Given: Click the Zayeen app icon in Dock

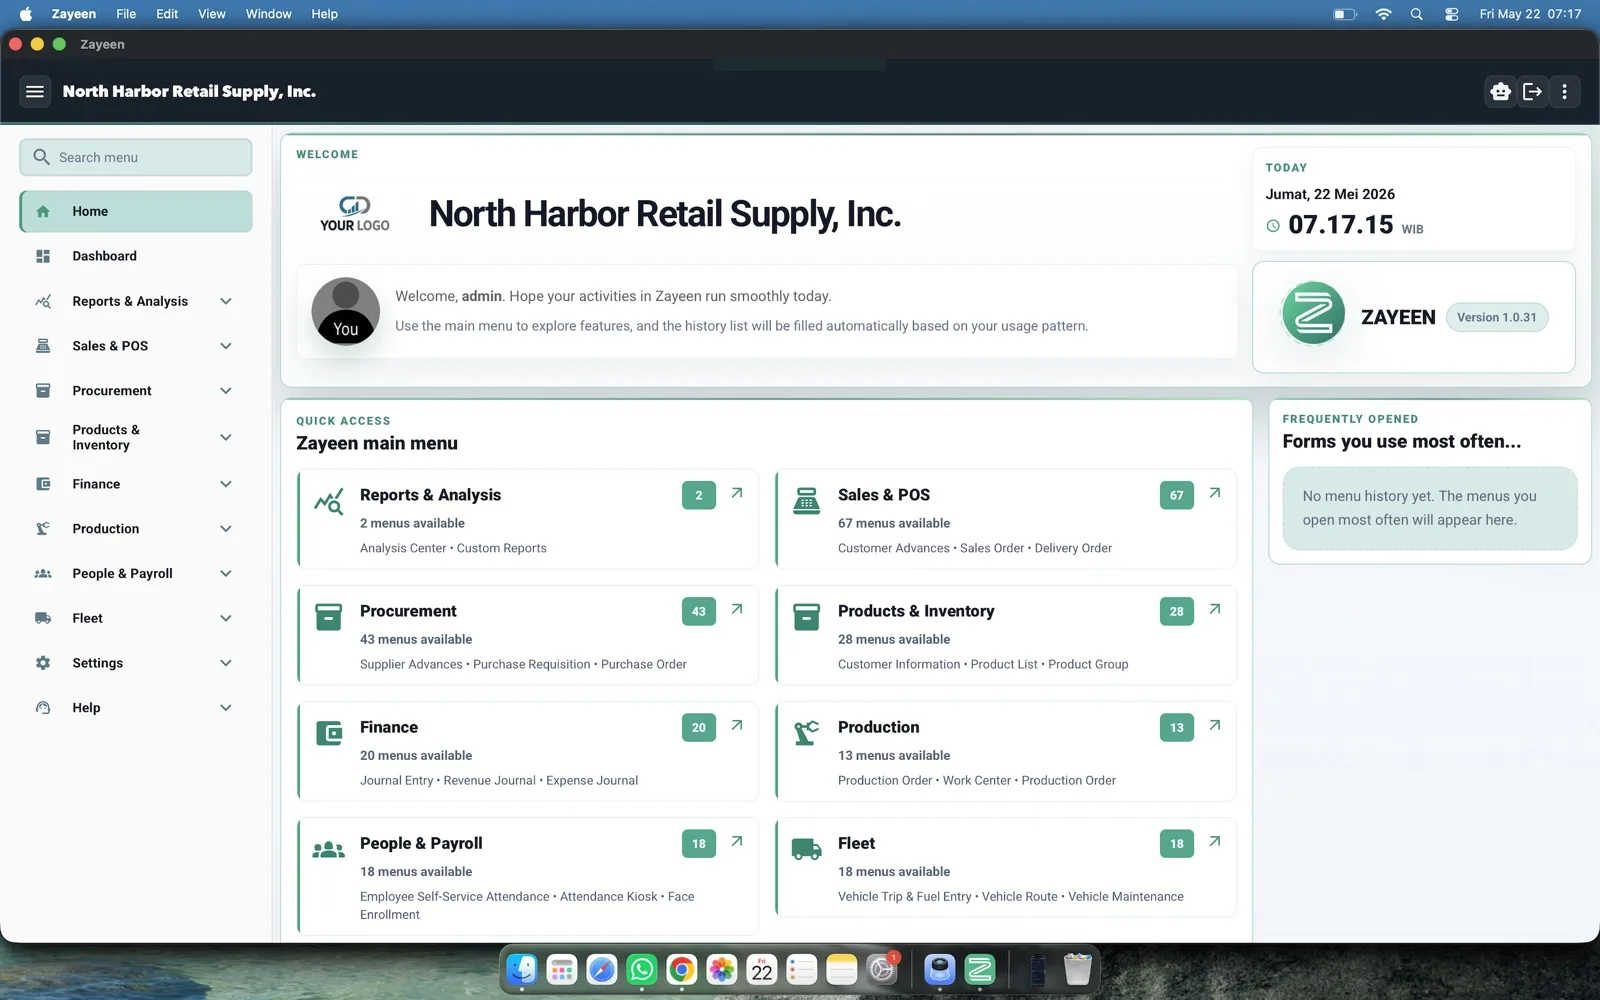Looking at the screenshot, I should click(979, 969).
